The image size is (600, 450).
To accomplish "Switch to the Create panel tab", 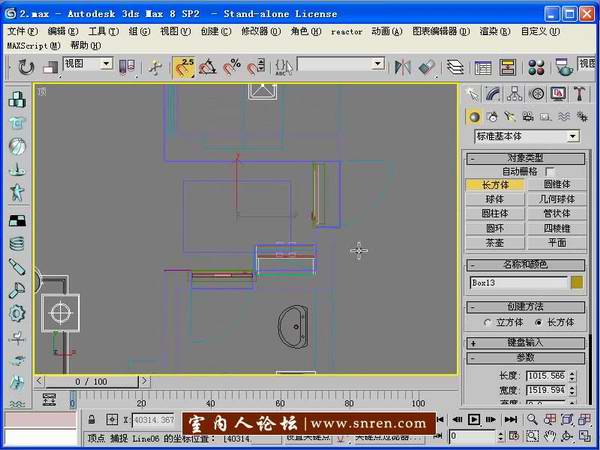I will coord(472,94).
